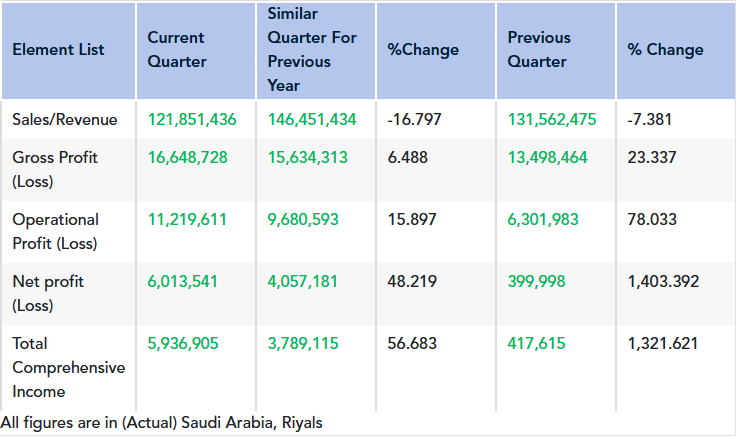Image resolution: width=738 pixels, height=439 pixels.
Task: Click the Saudi Arabia Riyals figures footnote
Action: coord(162,423)
